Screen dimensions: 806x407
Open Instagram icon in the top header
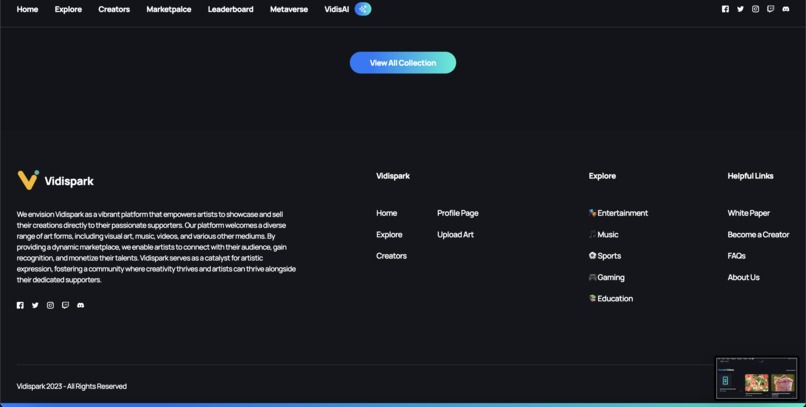point(755,9)
